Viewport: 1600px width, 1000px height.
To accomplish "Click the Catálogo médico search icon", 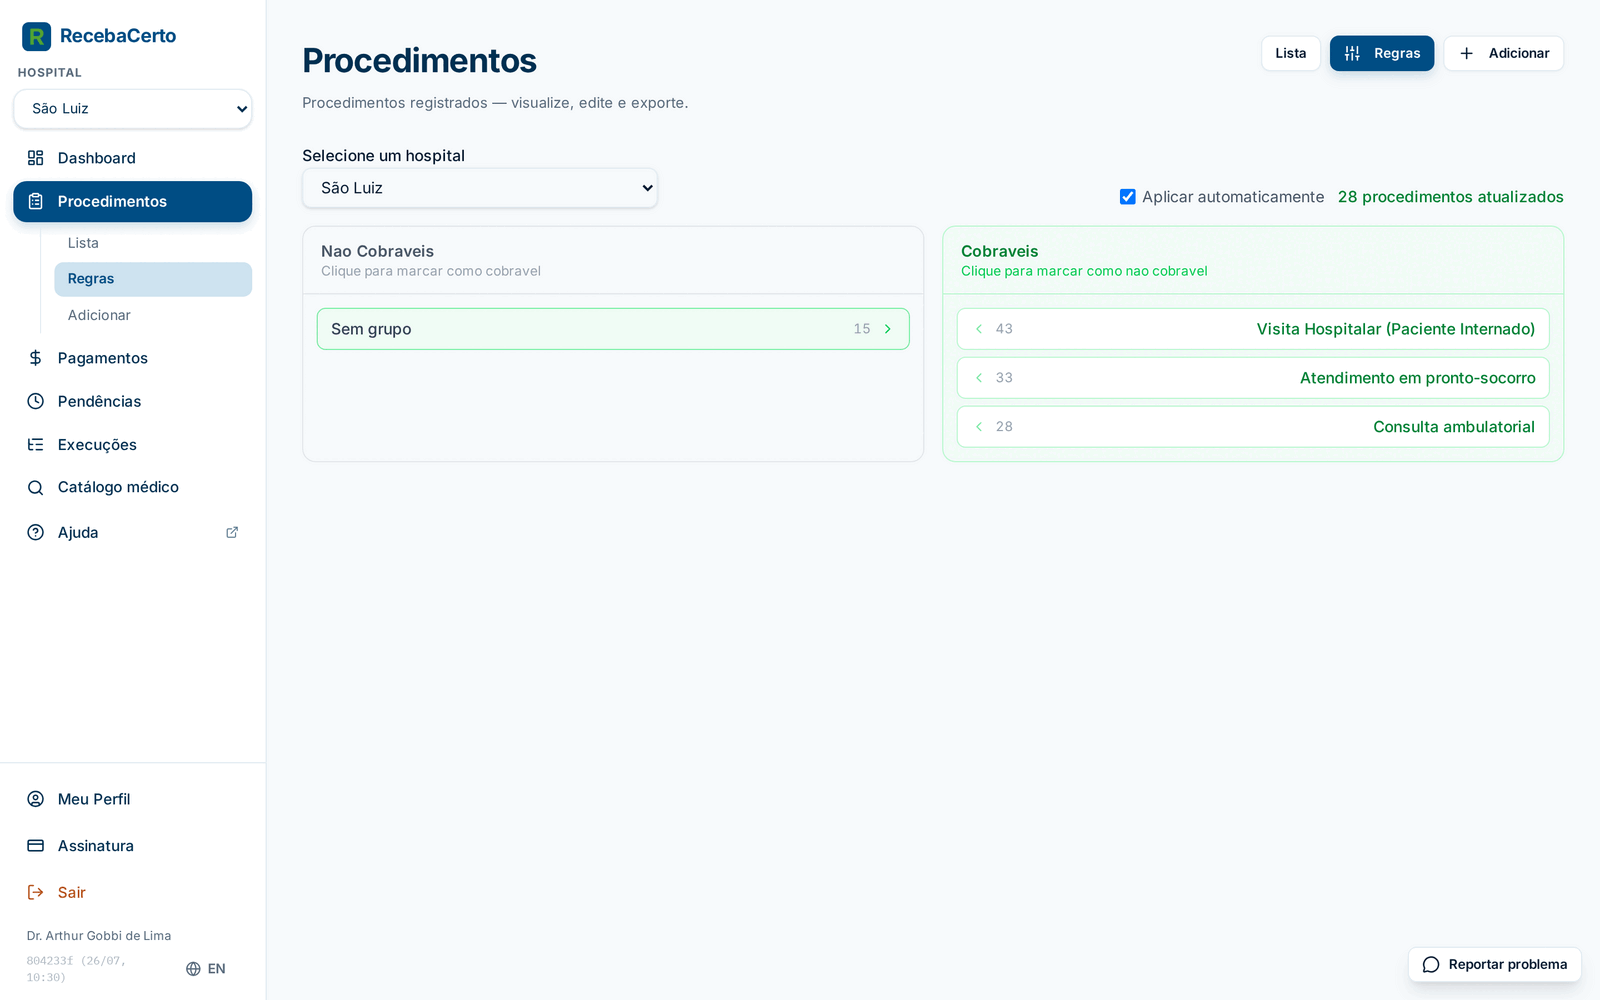I will [36, 488].
